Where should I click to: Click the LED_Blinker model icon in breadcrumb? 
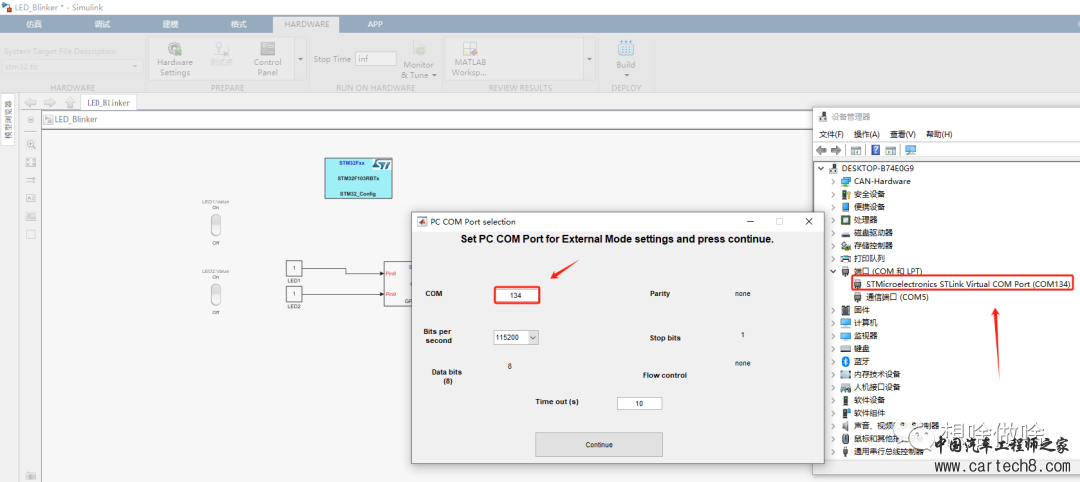pyautogui.click(x=48, y=120)
